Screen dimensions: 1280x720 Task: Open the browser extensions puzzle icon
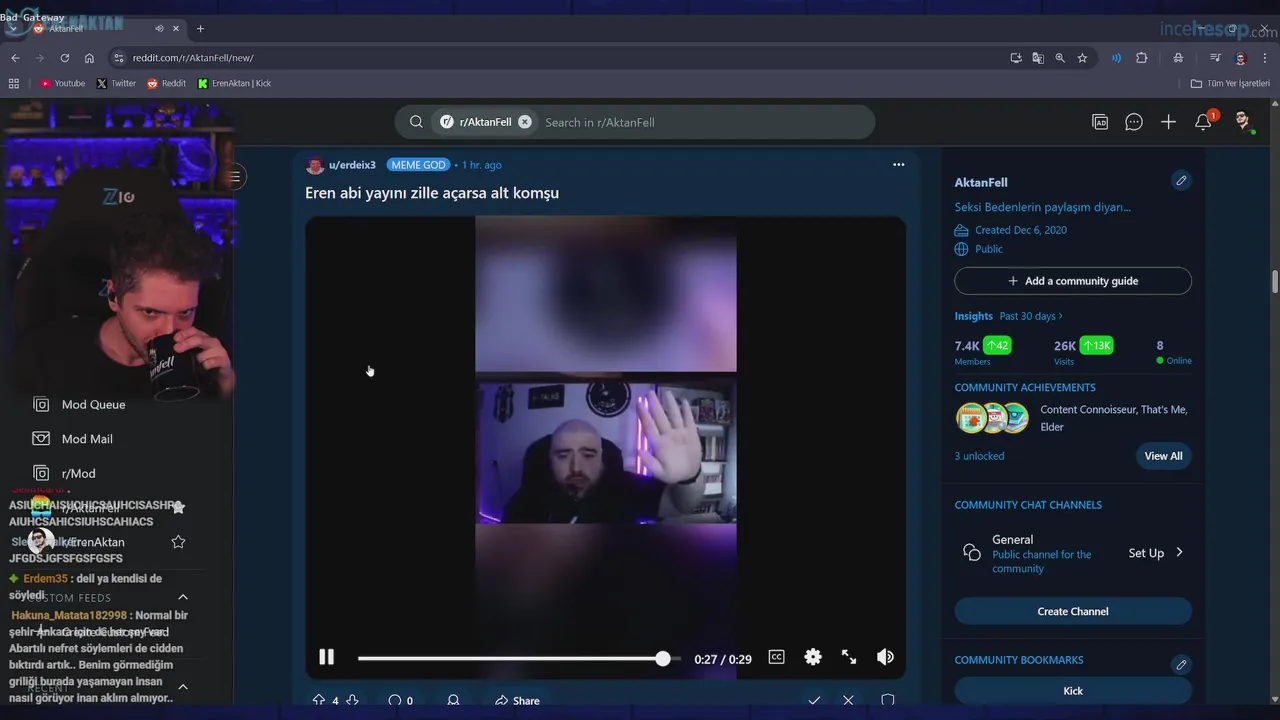pos(1141,58)
